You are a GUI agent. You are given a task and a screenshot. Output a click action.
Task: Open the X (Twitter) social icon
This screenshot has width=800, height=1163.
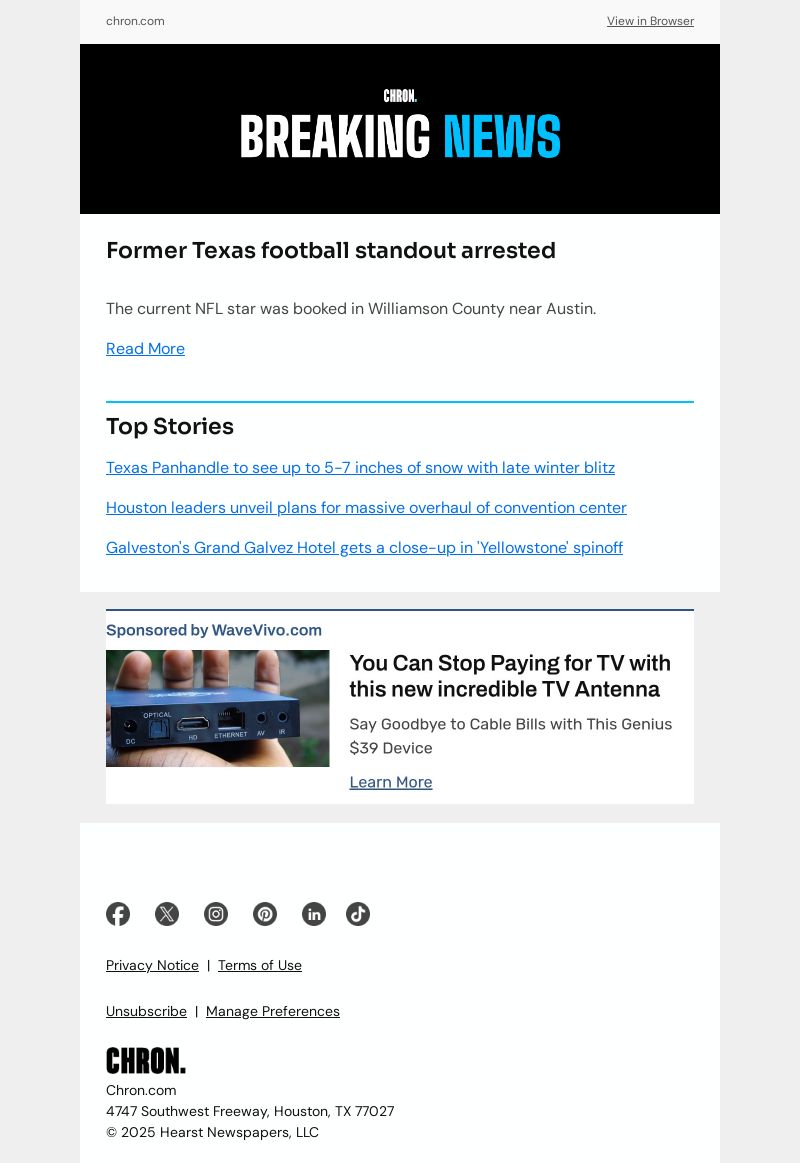167,914
